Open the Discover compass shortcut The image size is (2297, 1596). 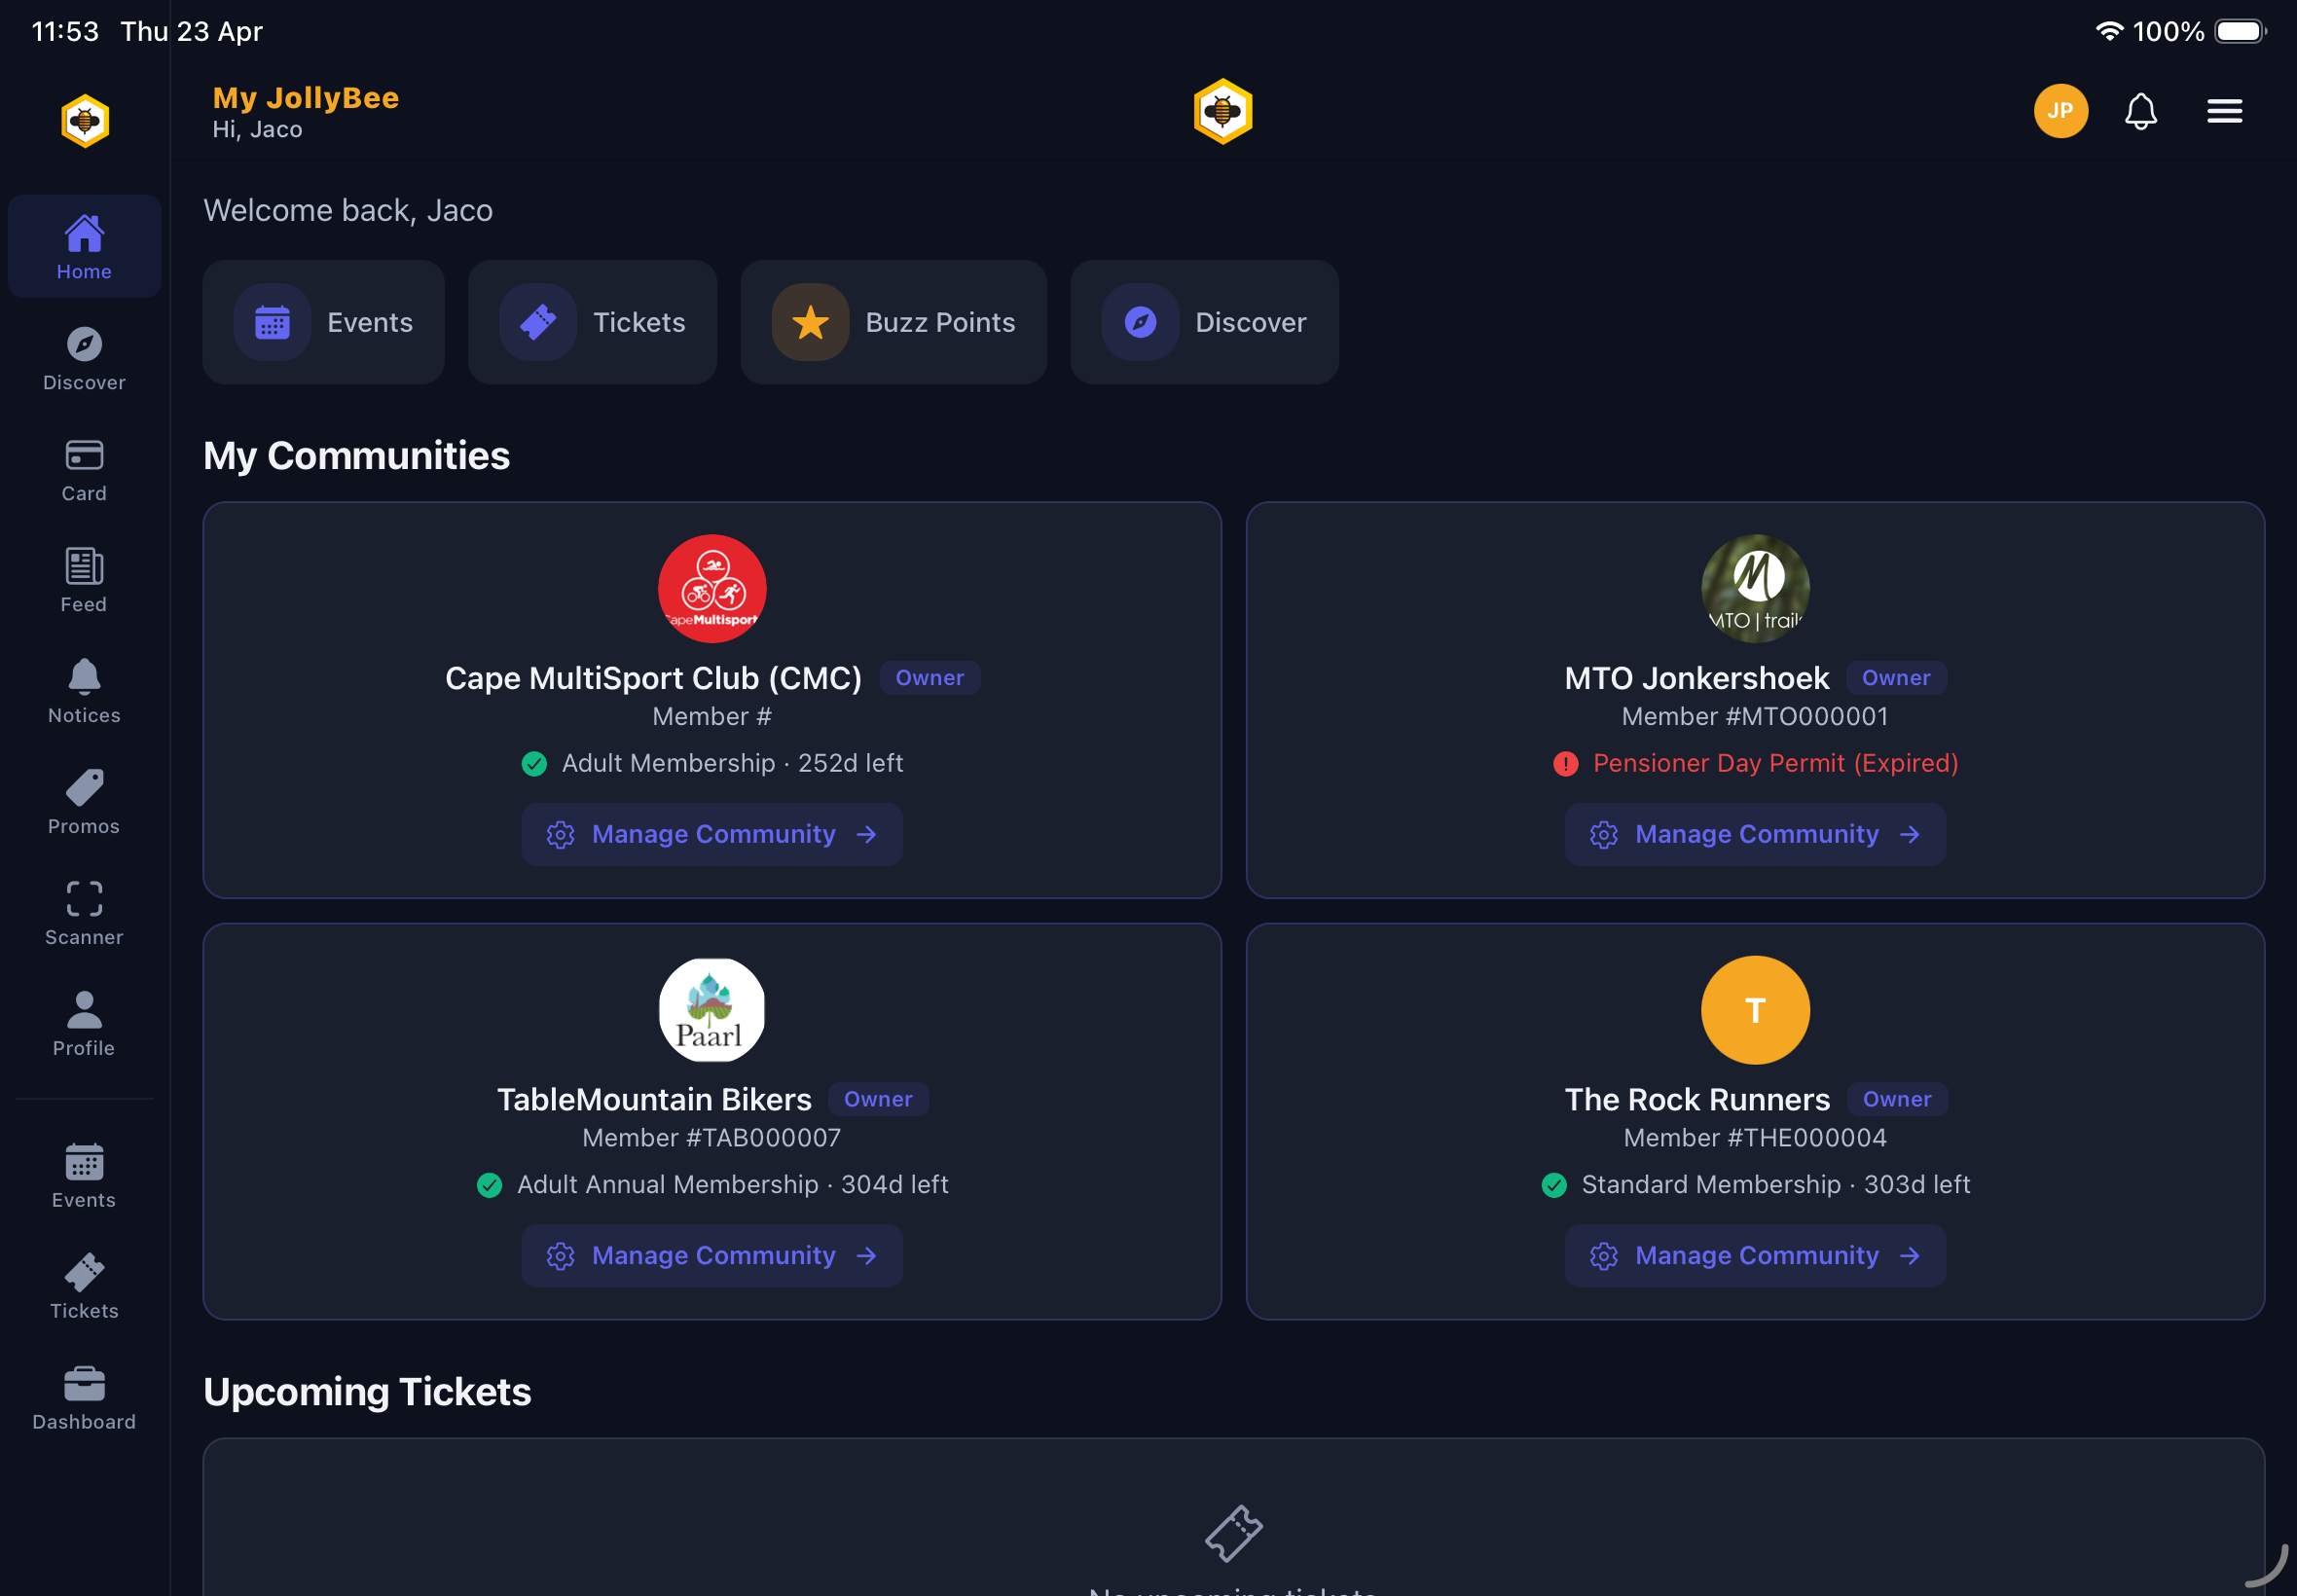[1204, 322]
